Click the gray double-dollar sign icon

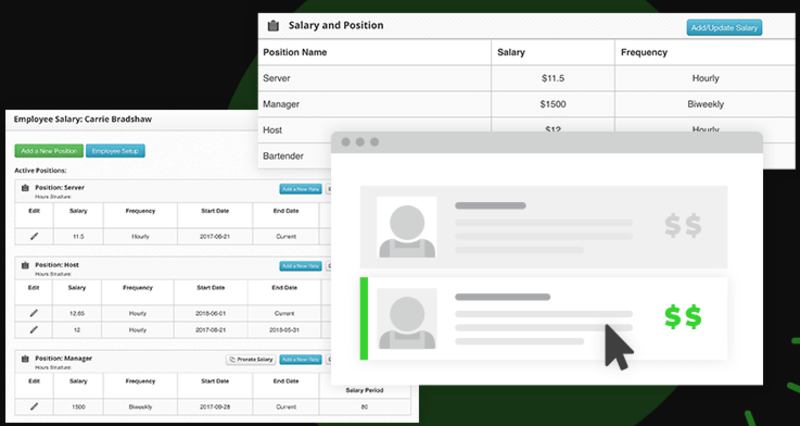click(x=684, y=225)
